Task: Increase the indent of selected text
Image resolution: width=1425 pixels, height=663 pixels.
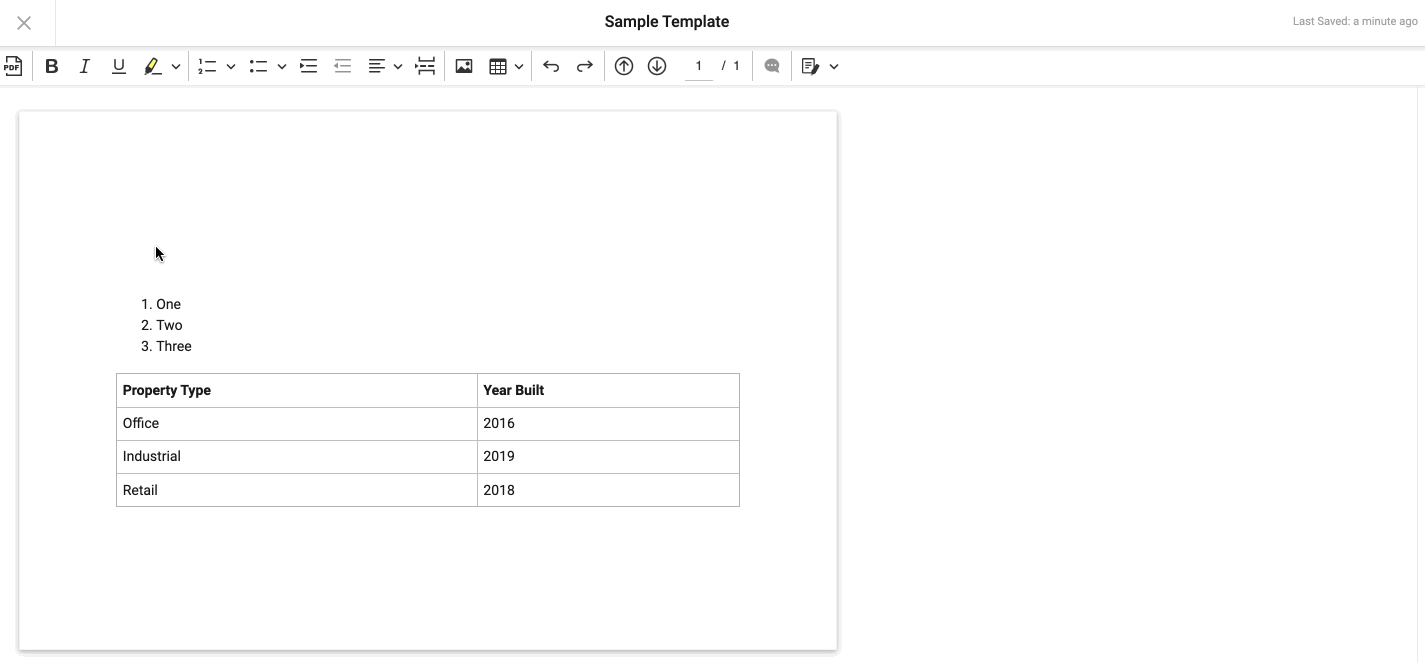Action: pos(308,65)
